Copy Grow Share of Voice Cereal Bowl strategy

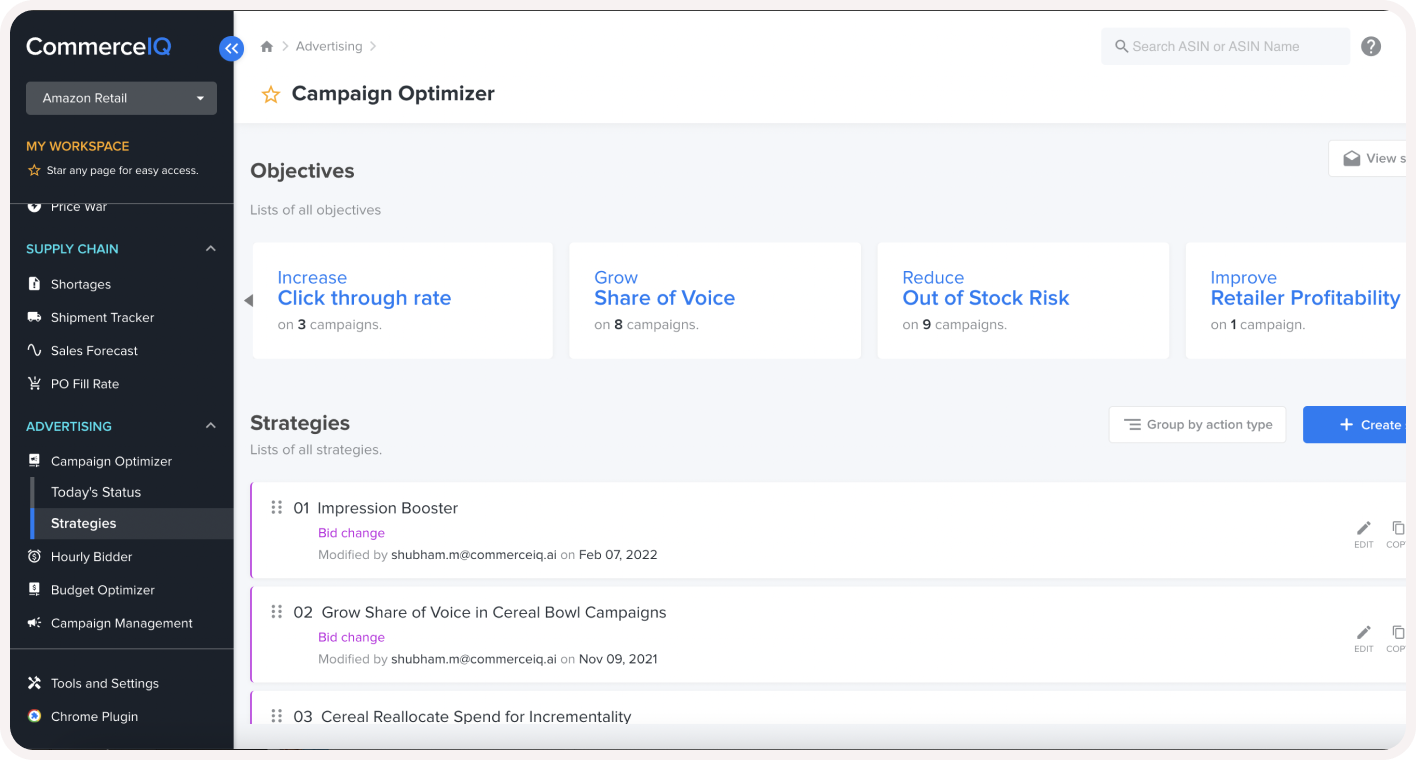pyautogui.click(x=1397, y=638)
